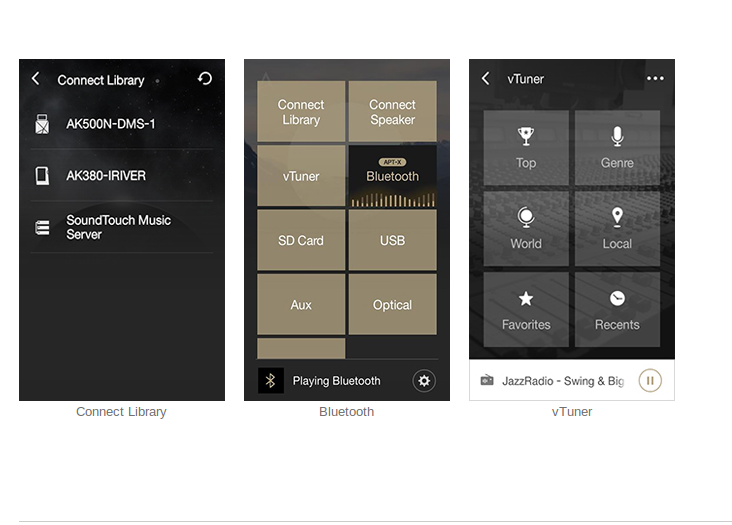Select AK380-IRIVER player icon
732x525 pixels.
tap(42, 175)
